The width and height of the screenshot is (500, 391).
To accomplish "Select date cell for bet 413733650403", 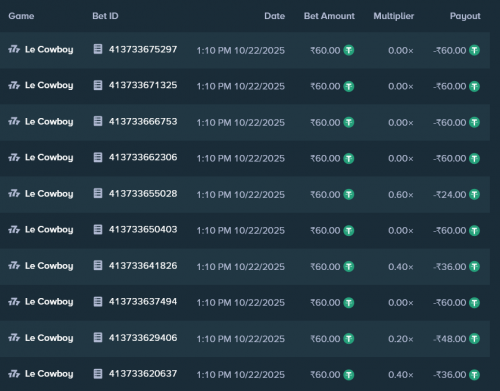I will (x=241, y=231).
